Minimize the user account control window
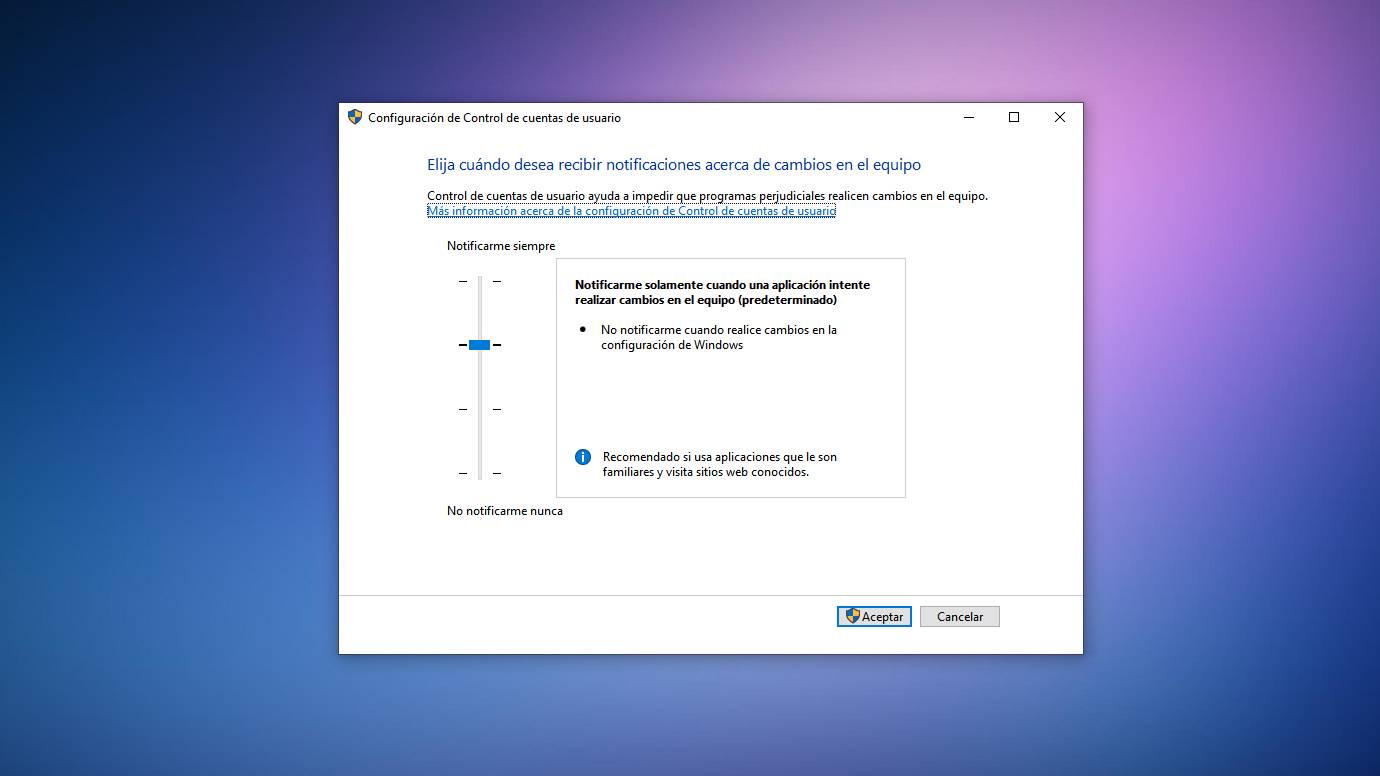Image resolution: width=1380 pixels, height=776 pixels. (x=969, y=117)
